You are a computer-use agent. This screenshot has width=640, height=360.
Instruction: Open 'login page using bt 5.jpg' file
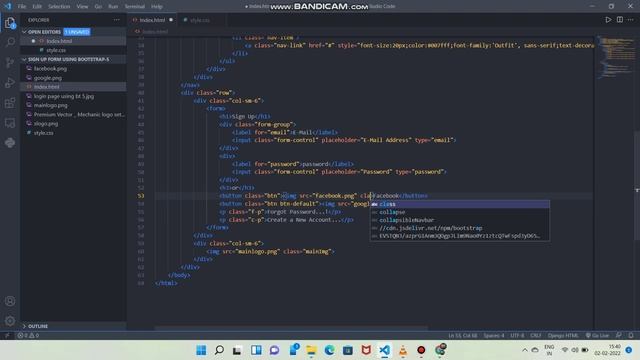[73, 96]
